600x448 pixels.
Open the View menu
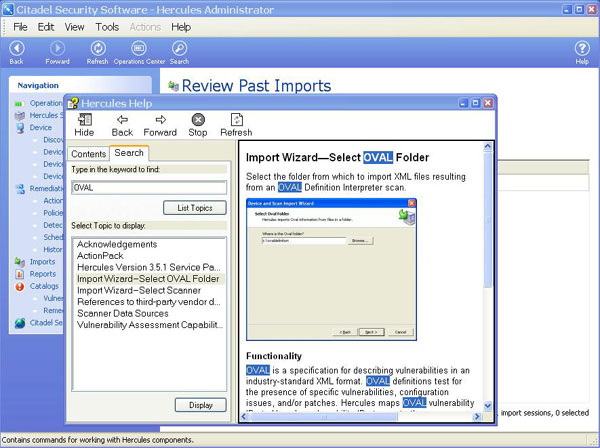[75, 27]
